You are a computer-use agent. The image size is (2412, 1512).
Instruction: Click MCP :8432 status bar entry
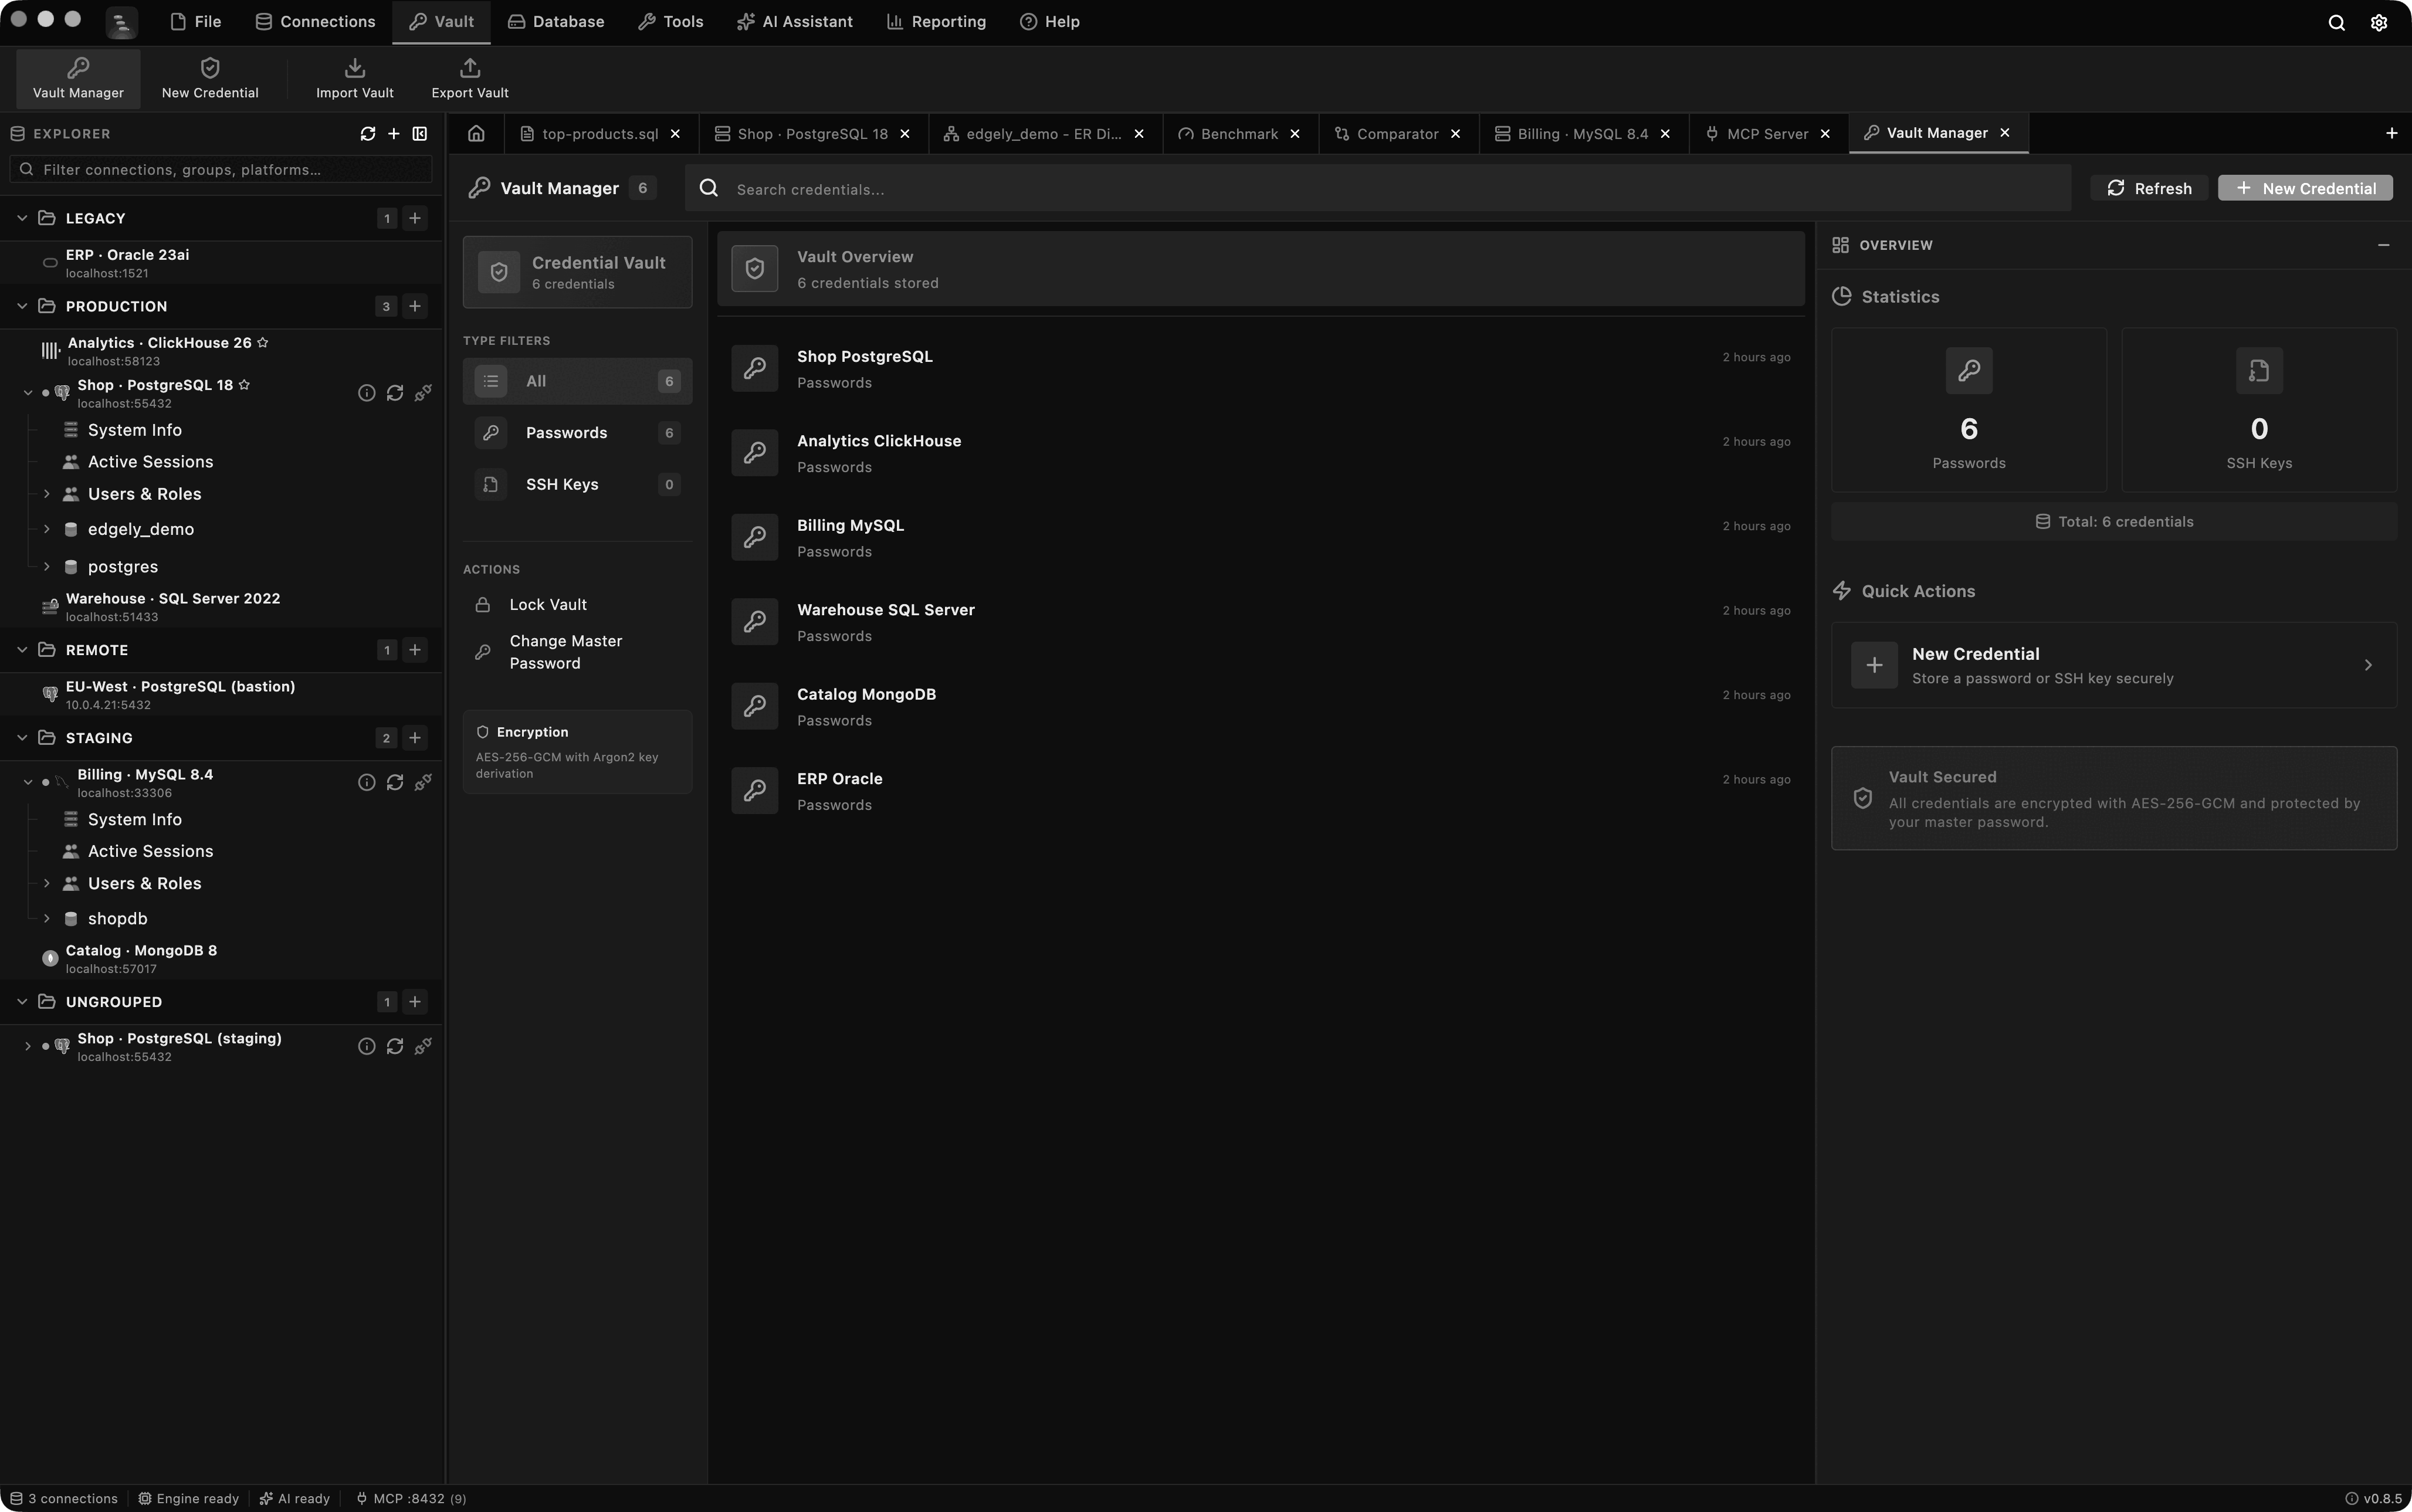click(x=410, y=1498)
